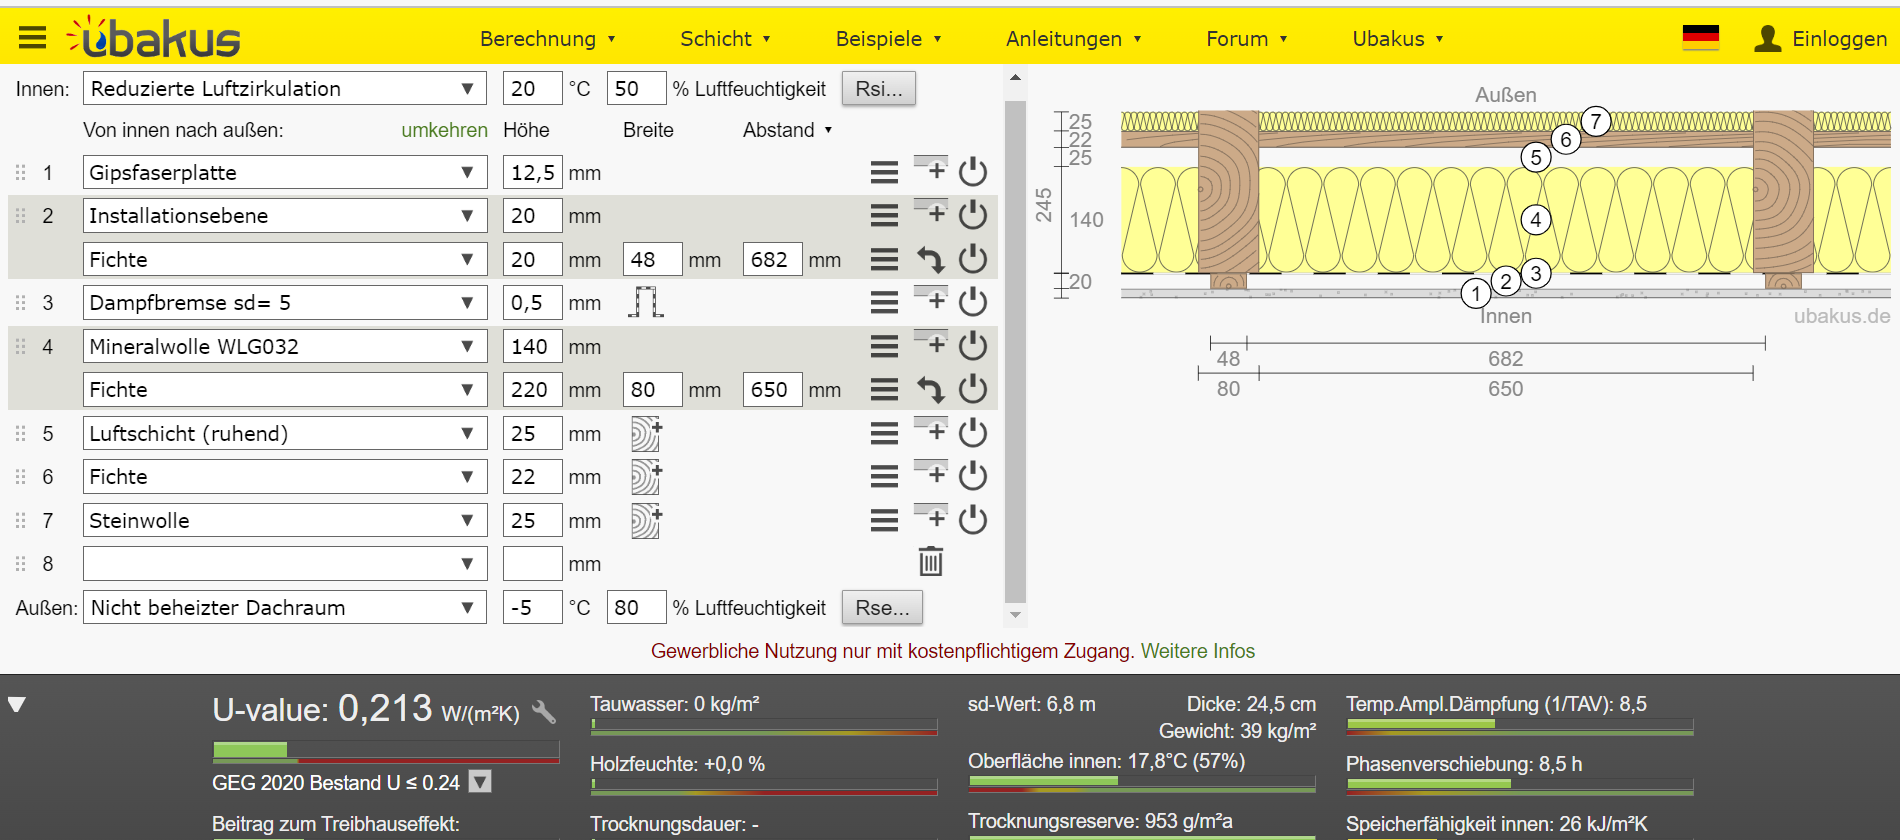Screen dimensions: 1900x840
Task: Open the Außen Nicht beheizter Dachraum dropdown
Action: 284,607
